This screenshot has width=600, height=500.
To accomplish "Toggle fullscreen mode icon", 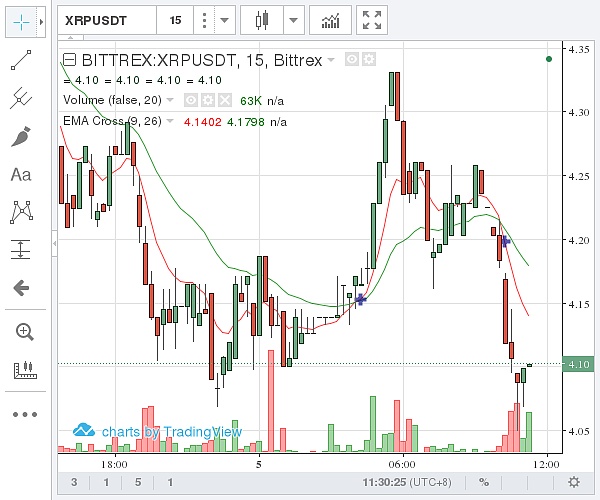I will [x=372, y=20].
